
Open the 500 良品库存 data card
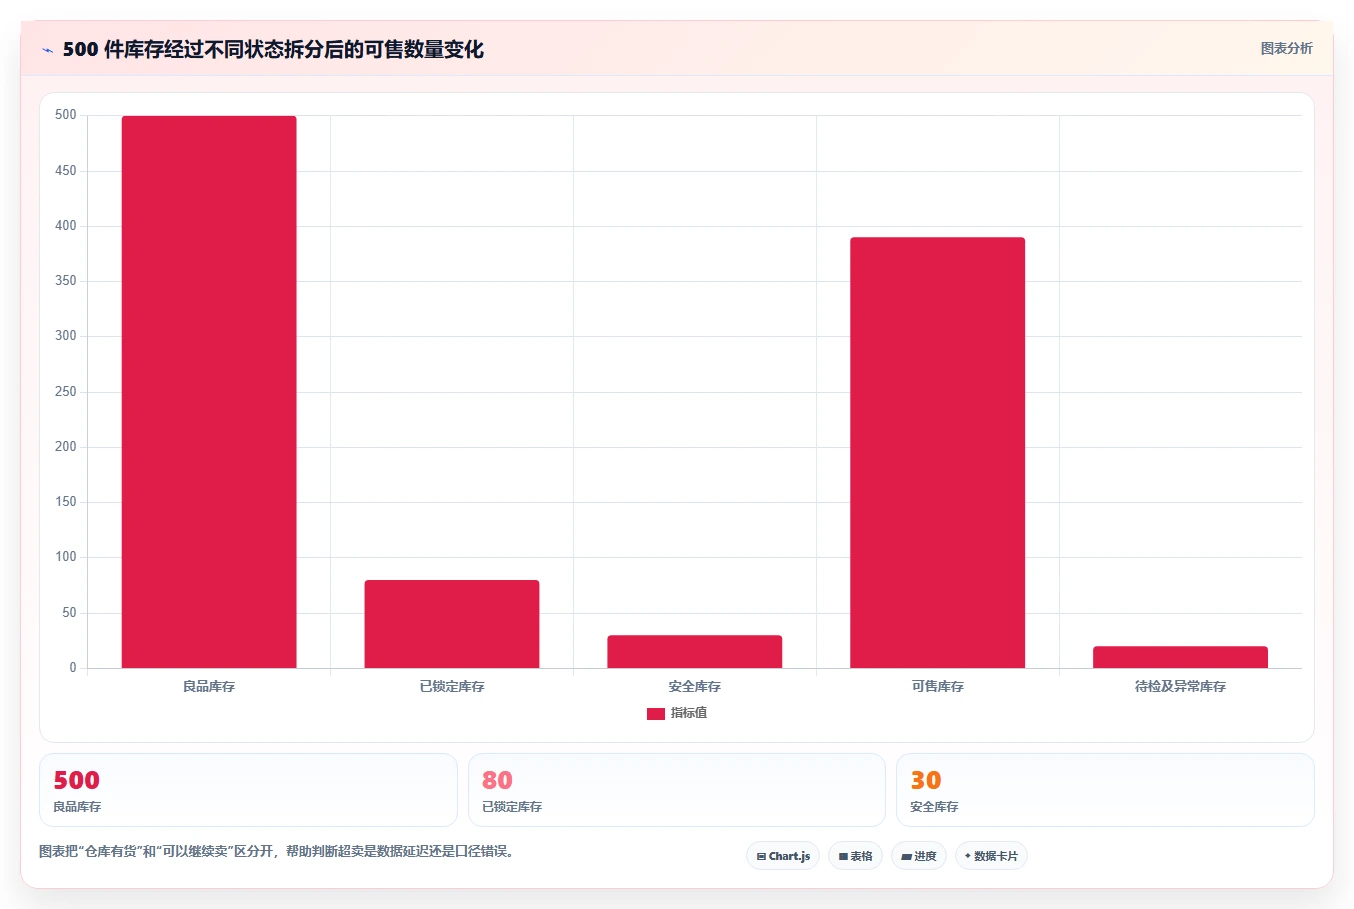248,790
